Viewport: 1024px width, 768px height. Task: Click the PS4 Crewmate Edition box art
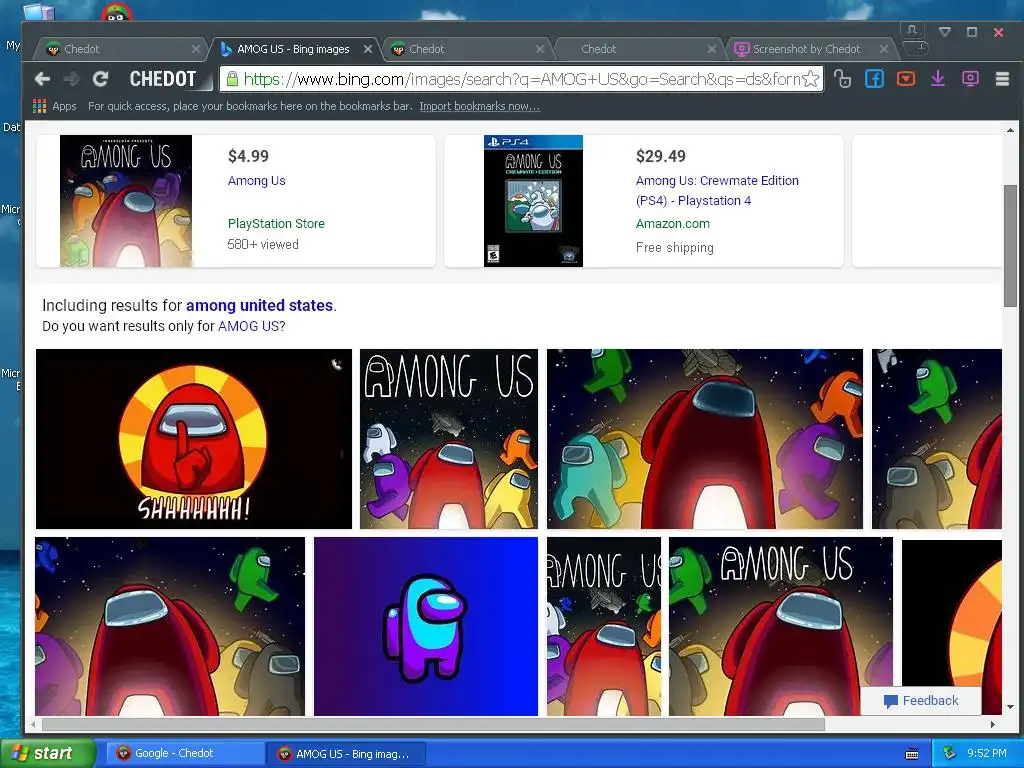click(533, 200)
